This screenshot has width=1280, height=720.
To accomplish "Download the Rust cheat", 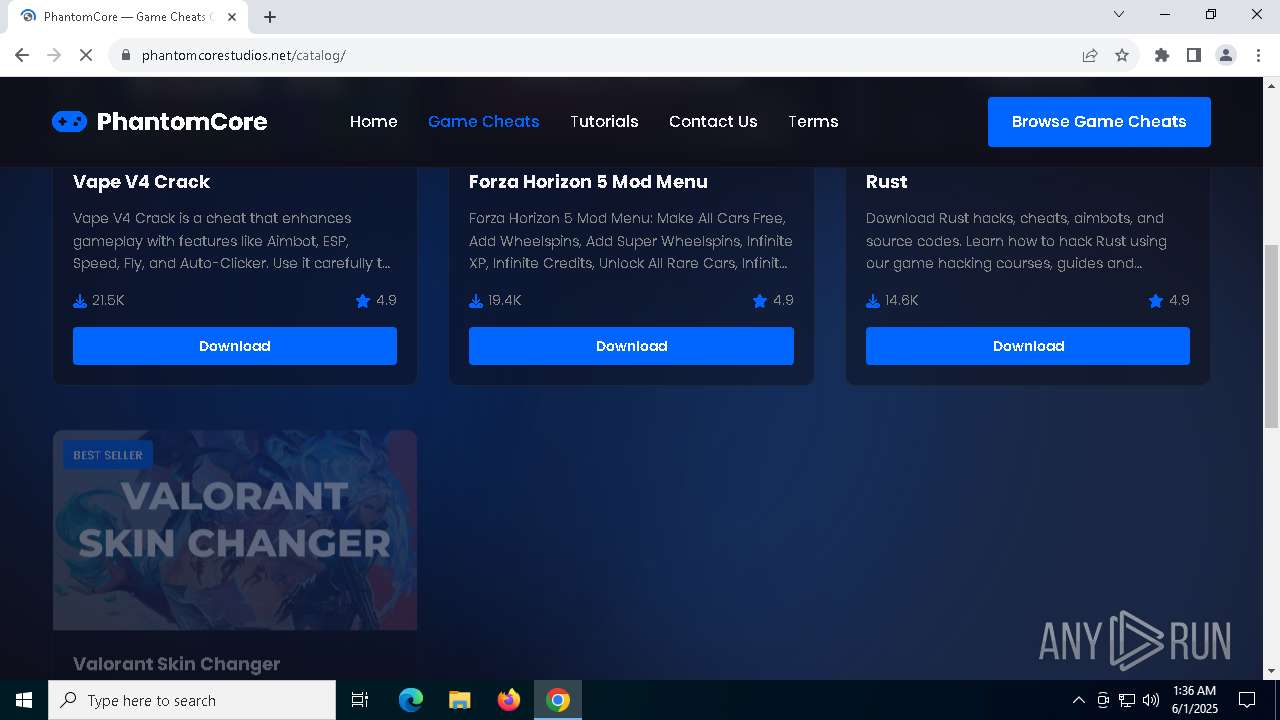I will pos(1028,346).
